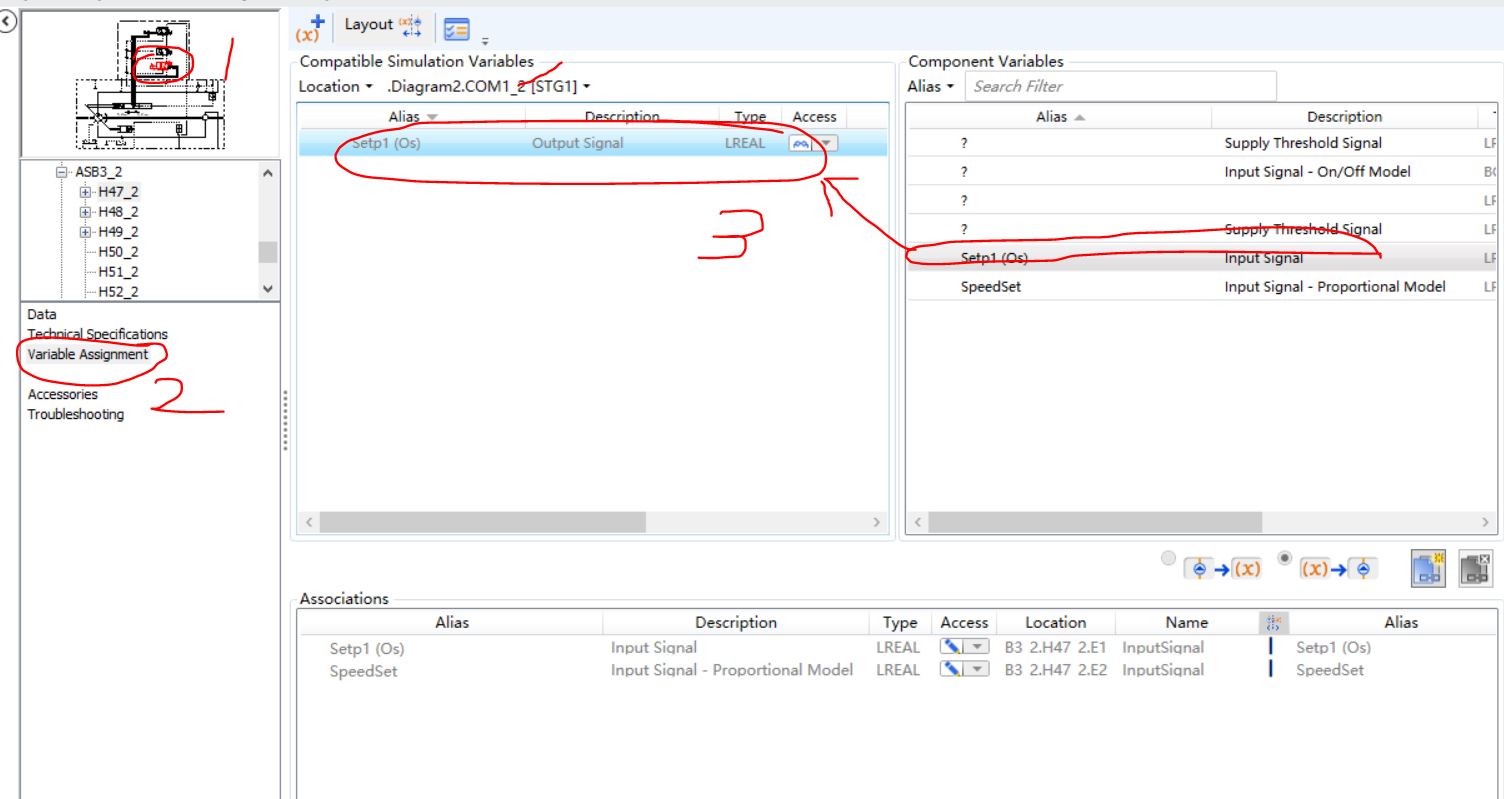Screen dimensions: 1504x799
Task: Select component-to-variable direction radio button
Action: click(x=1167, y=558)
